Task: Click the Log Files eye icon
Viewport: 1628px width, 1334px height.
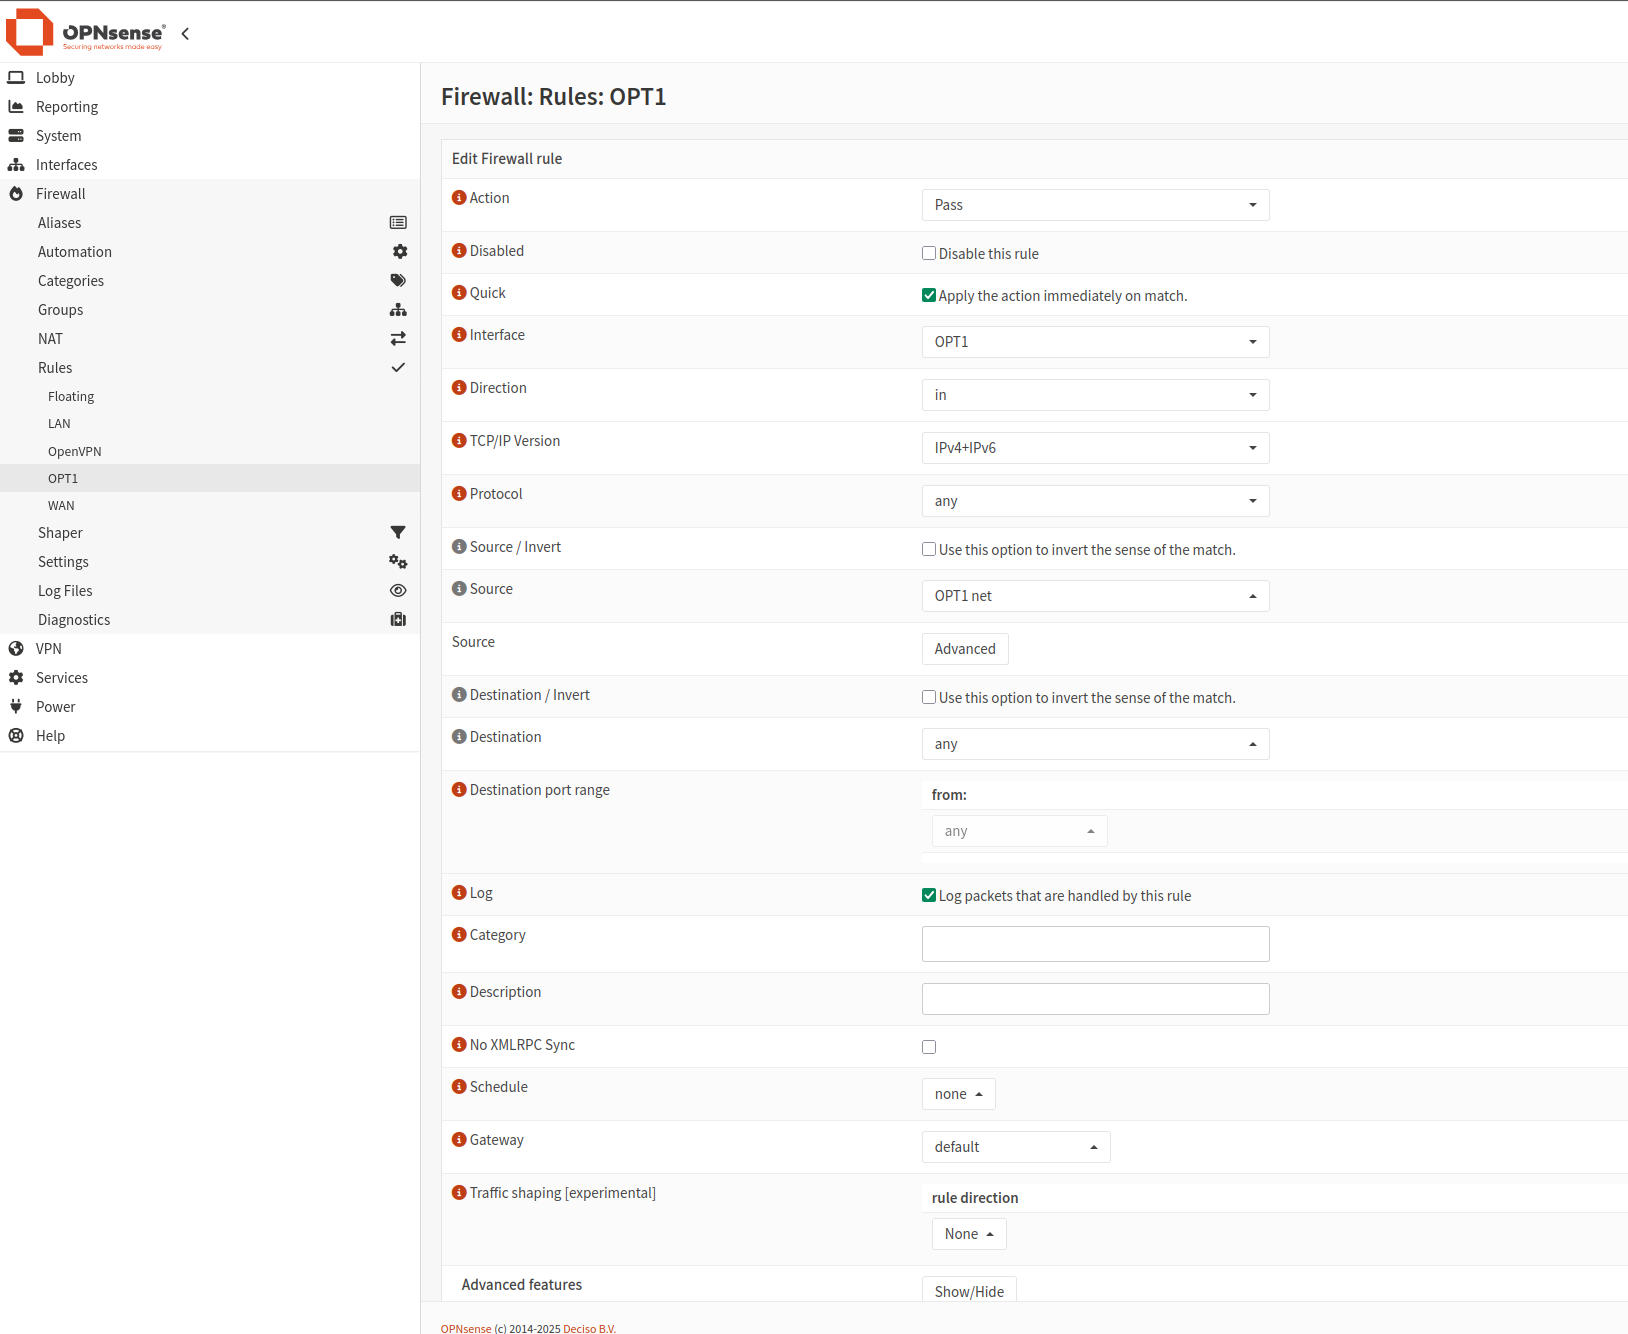Action: tap(398, 591)
